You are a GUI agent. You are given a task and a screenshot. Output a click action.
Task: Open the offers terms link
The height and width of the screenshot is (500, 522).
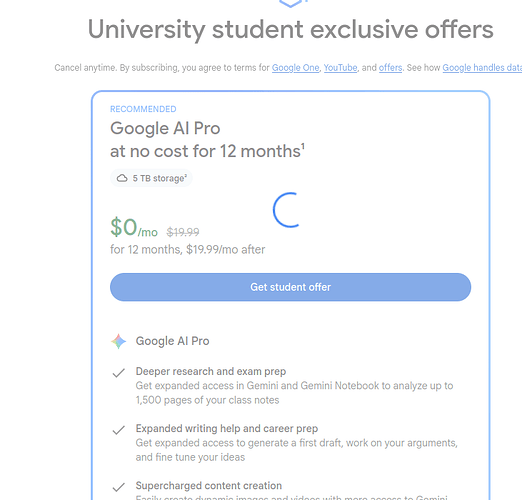pyautogui.click(x=390, y=68)
